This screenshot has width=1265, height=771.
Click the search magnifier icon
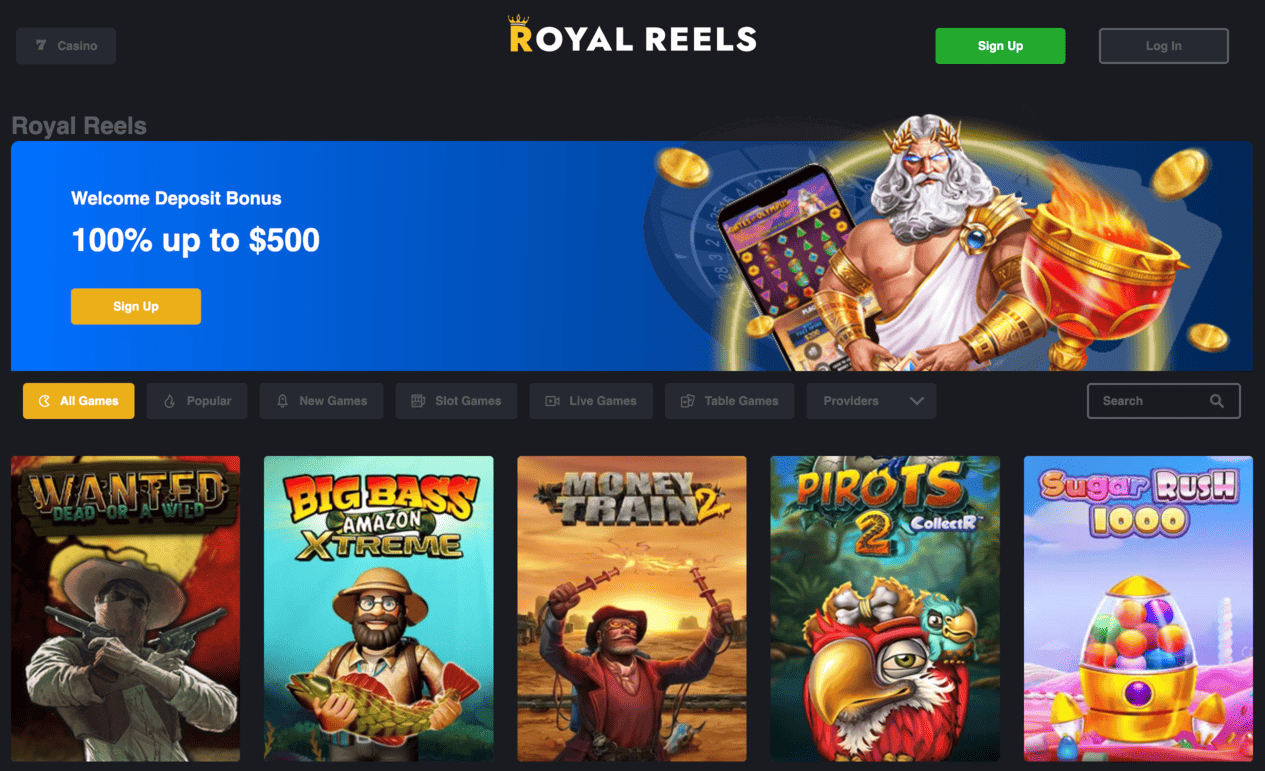1216,401
